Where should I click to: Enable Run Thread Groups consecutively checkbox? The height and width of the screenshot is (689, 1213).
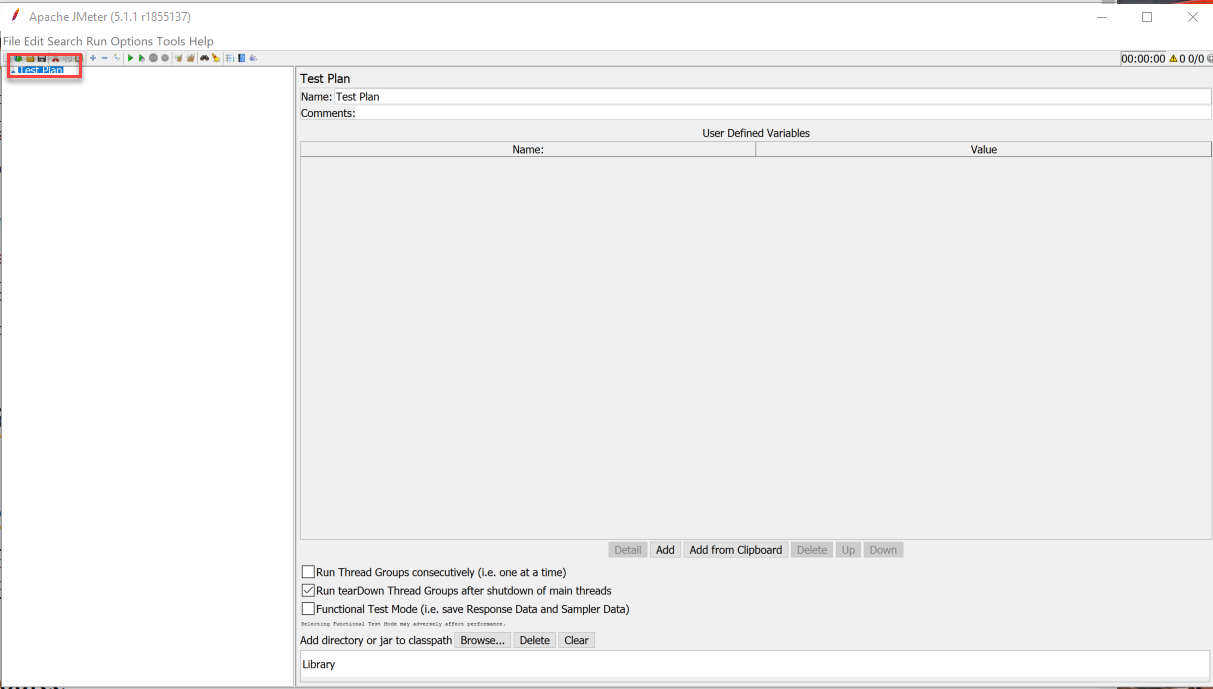click(308, 572)
